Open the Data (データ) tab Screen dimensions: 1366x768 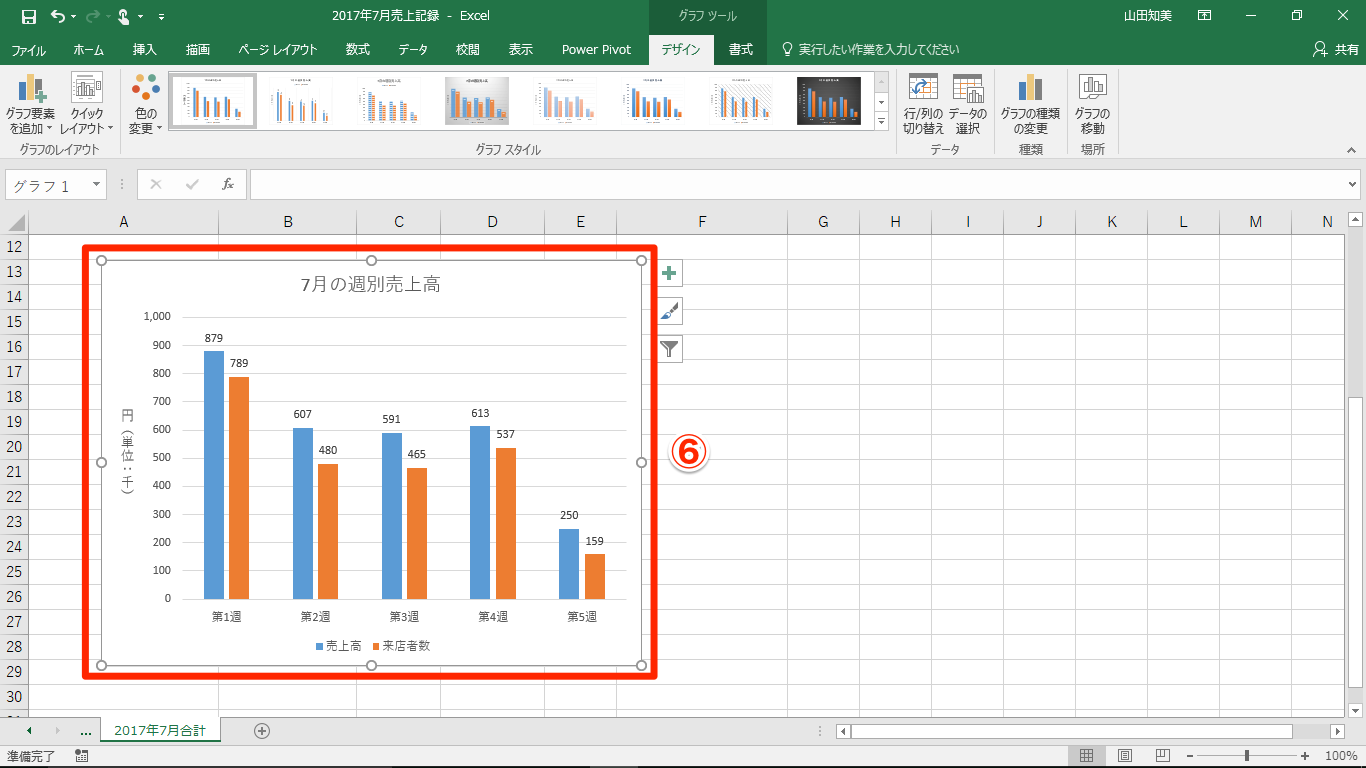coord(413,49)
